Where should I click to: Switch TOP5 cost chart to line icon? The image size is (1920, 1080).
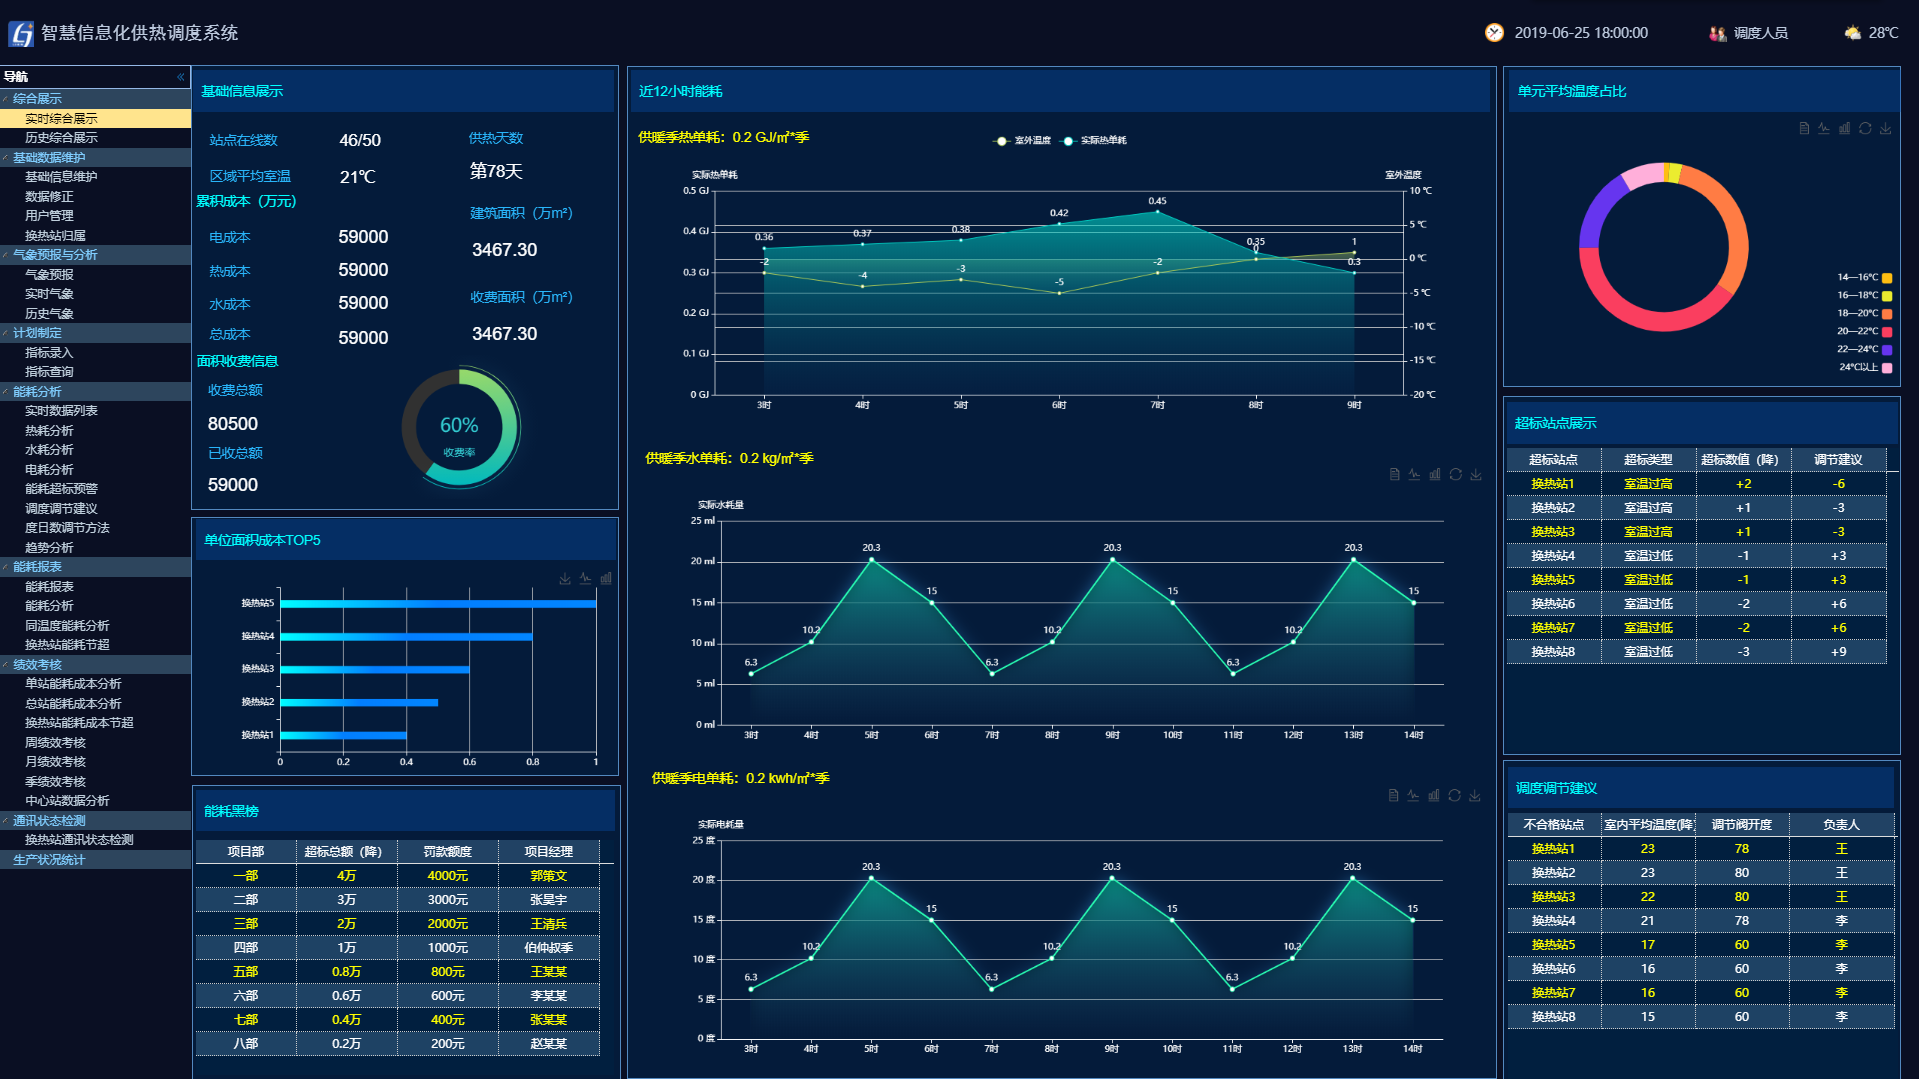click(585, 579)
